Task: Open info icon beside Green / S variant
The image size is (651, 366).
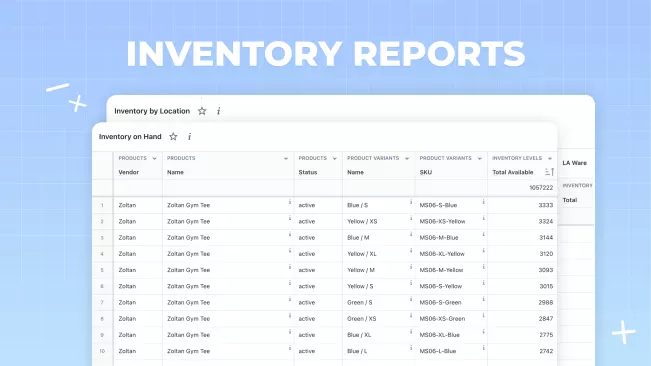Action: point(411,299)
